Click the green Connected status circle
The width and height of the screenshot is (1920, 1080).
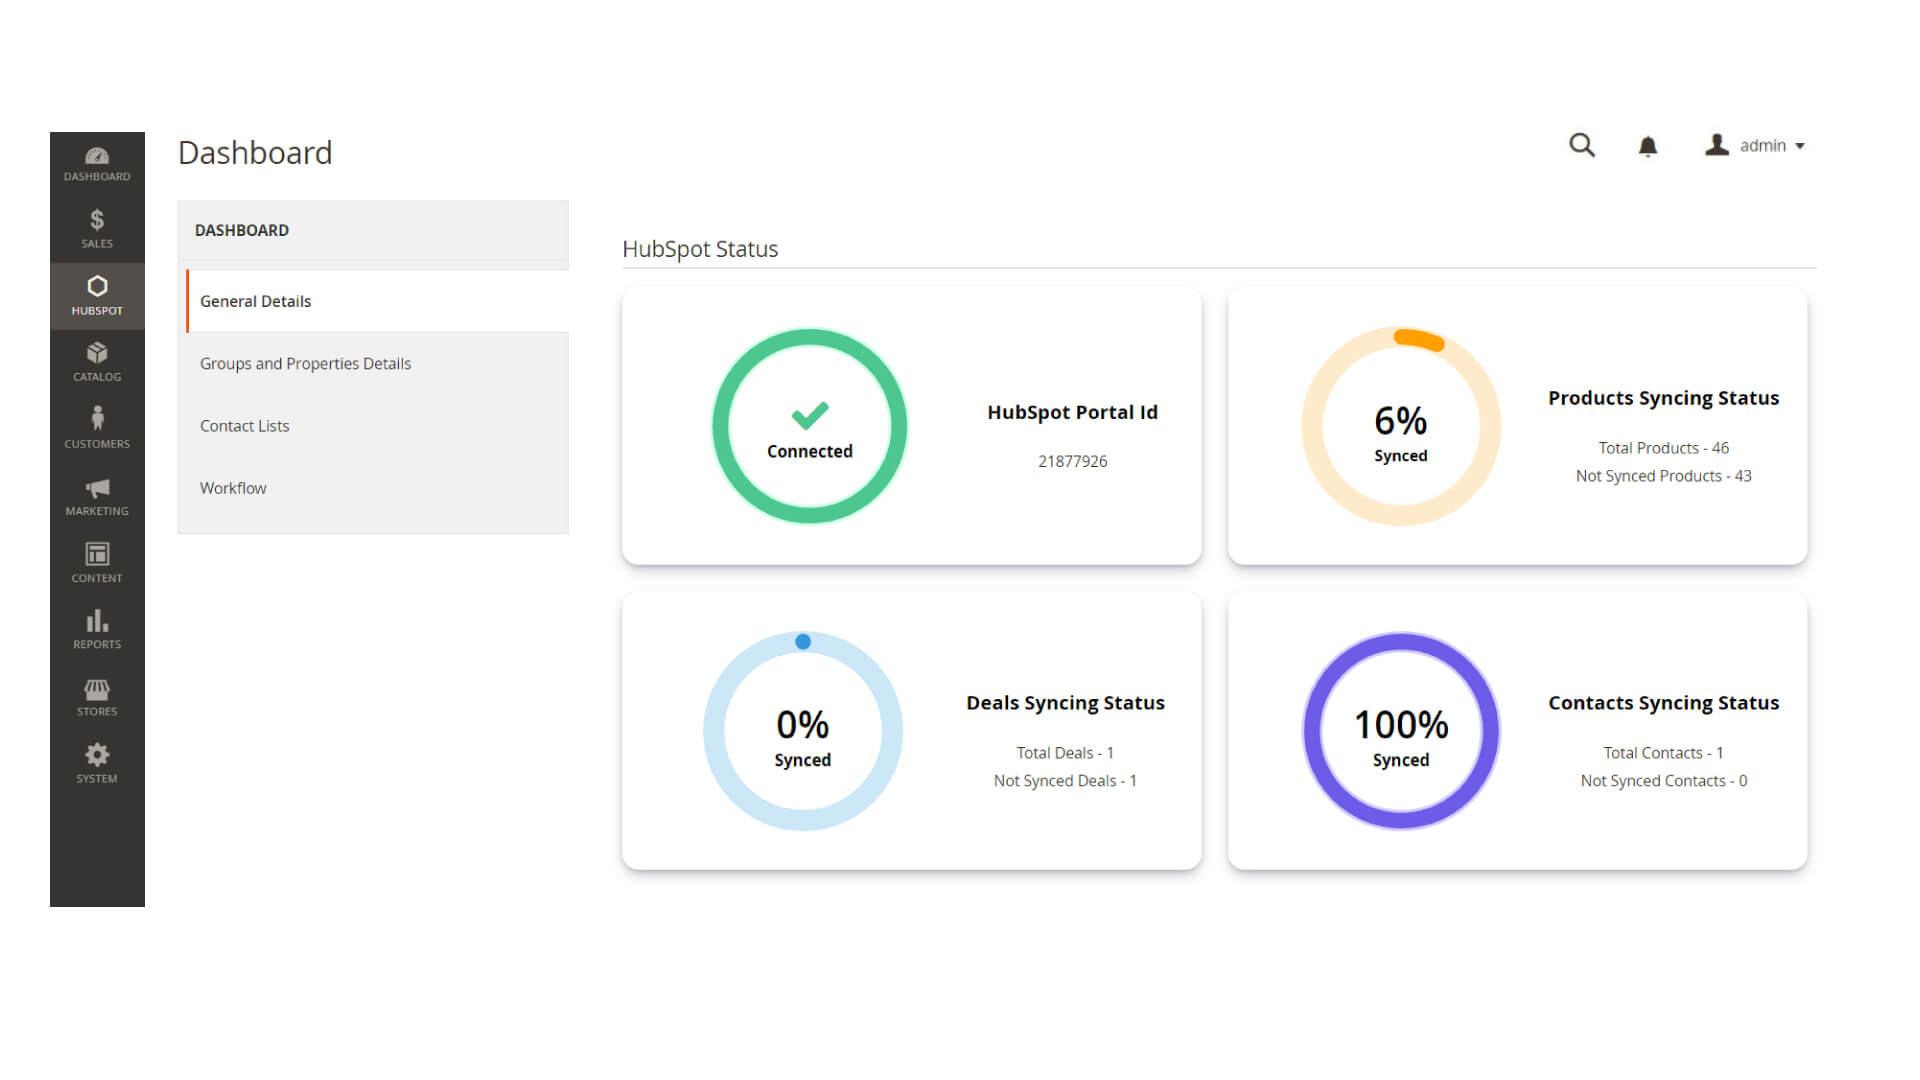[x=809, y=425]
